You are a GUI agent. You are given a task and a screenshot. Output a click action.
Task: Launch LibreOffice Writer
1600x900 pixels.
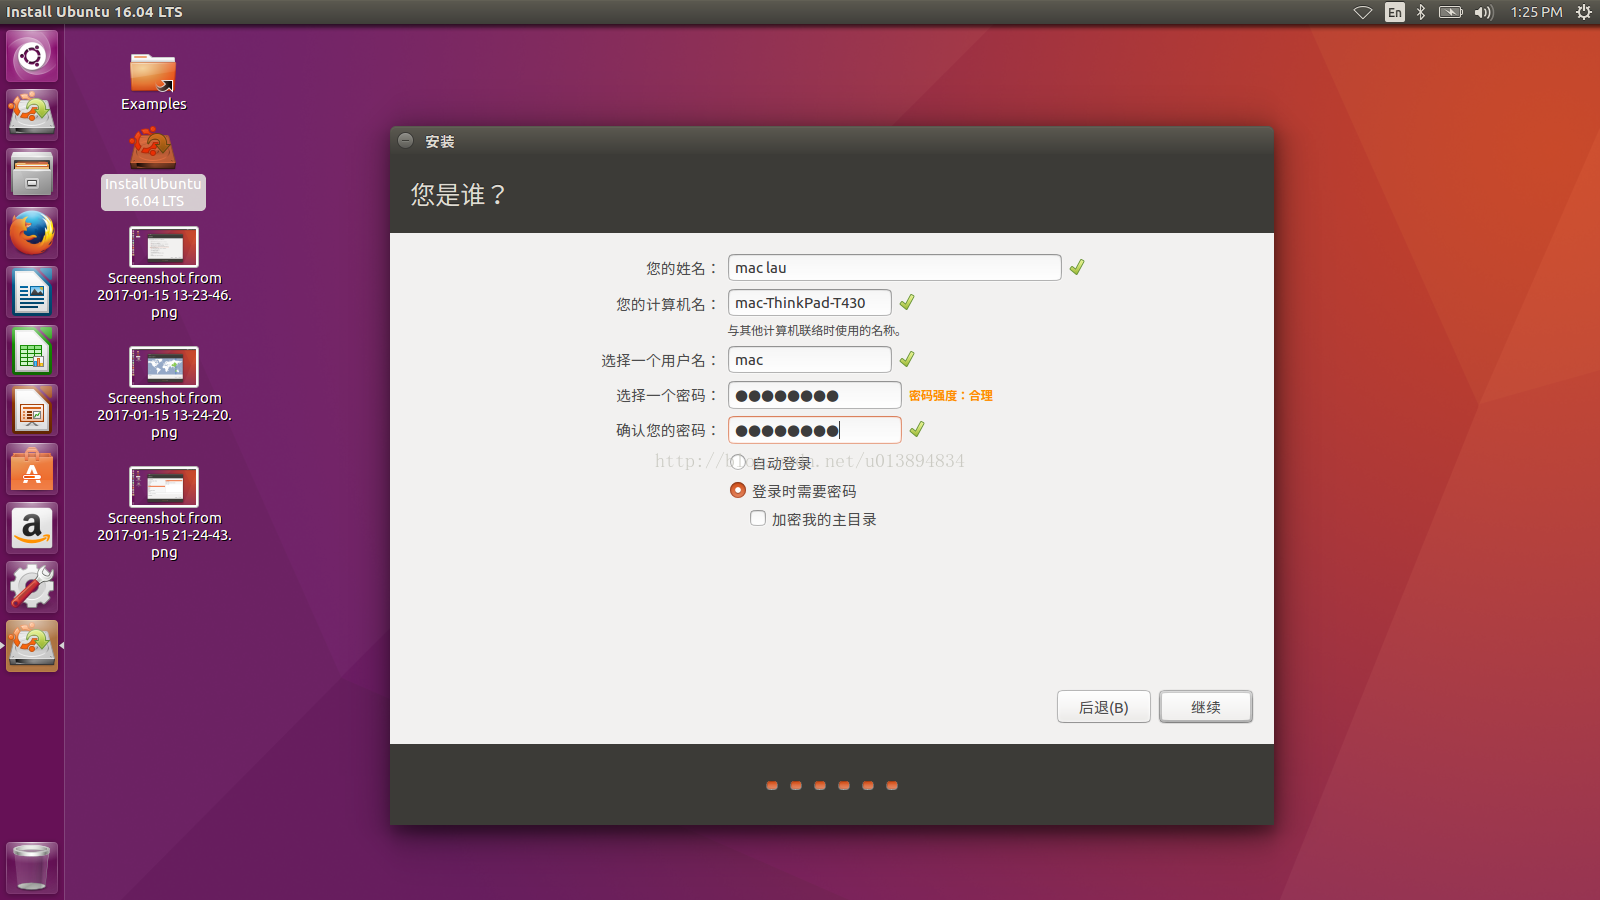point(32,292)
